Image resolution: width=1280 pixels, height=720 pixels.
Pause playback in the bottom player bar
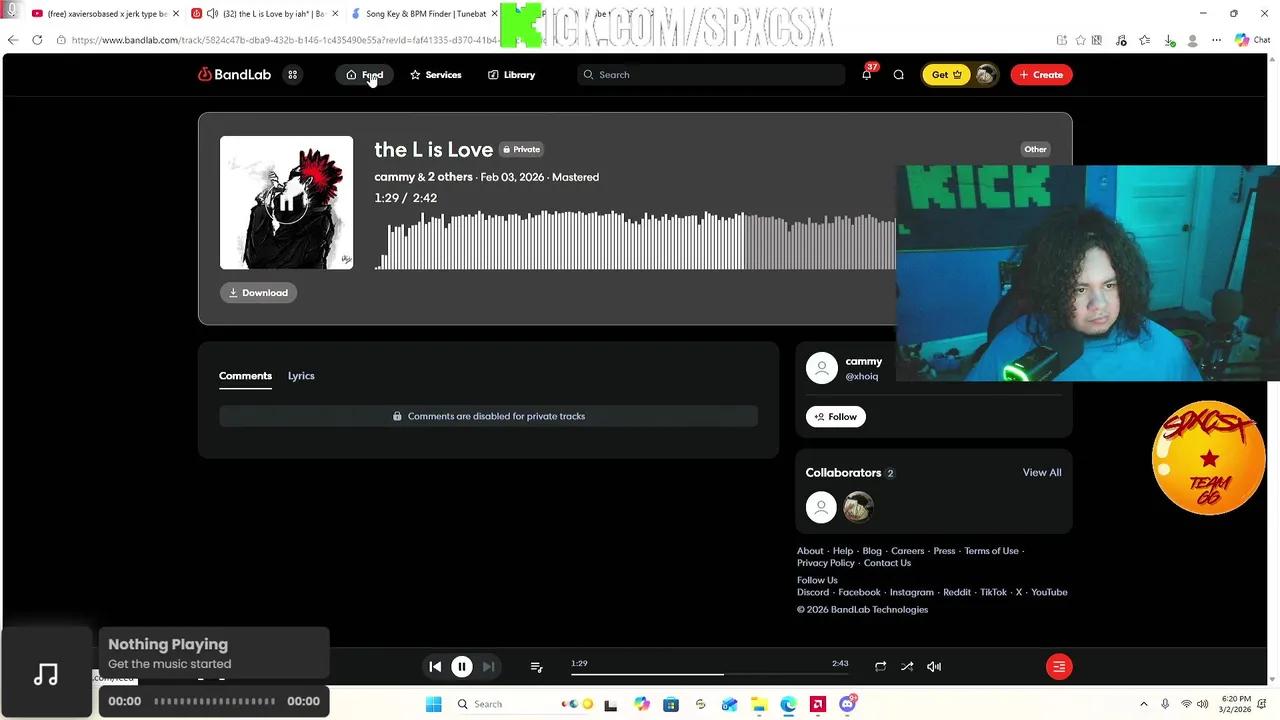(x=462, y=667)
